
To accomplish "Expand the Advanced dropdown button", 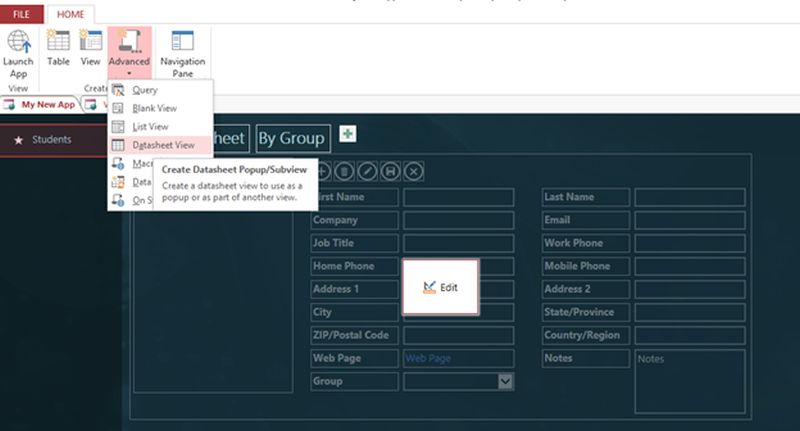I will pos(129,53).
